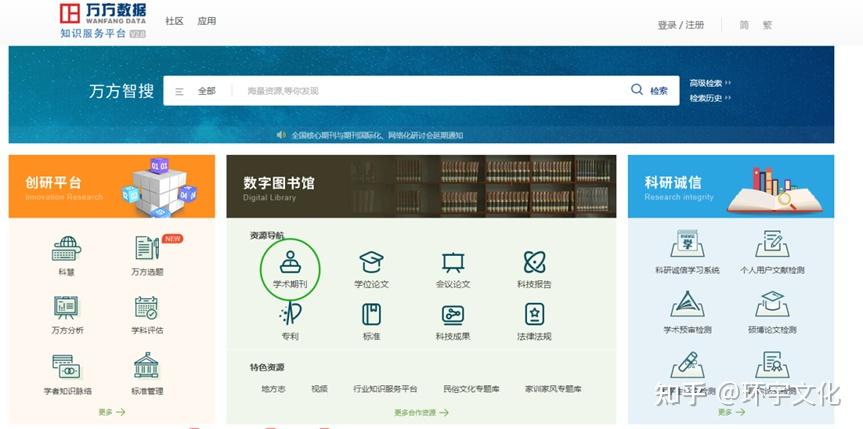Open the 科慧 keyboard-globe icon

[x=67, y=249]
